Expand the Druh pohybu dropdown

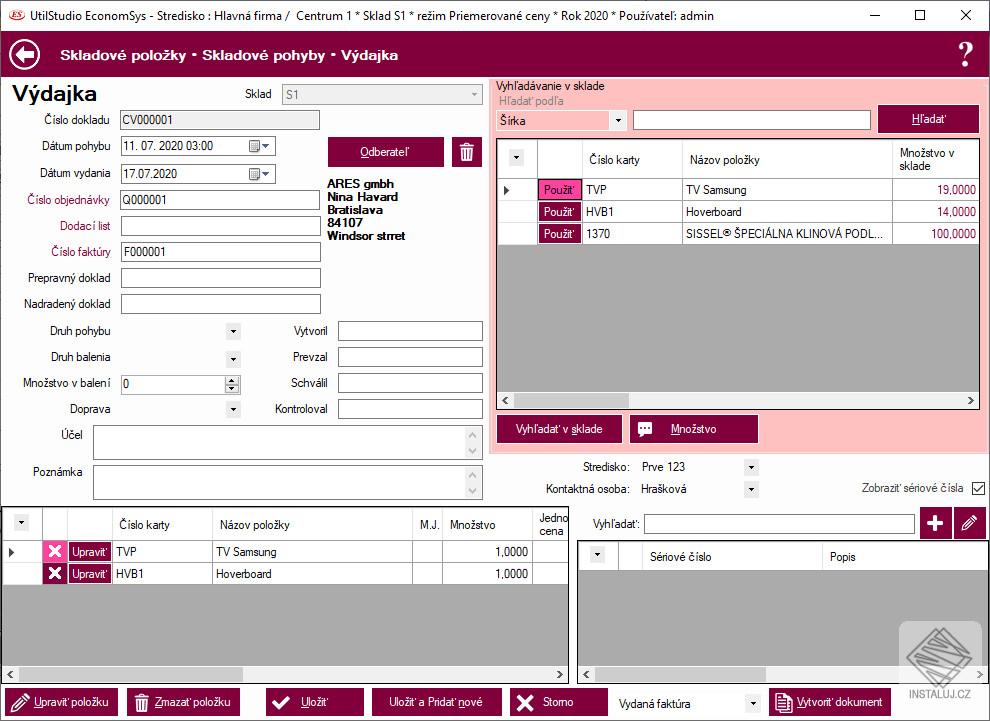pyautogui.click(x=233, y=332)
